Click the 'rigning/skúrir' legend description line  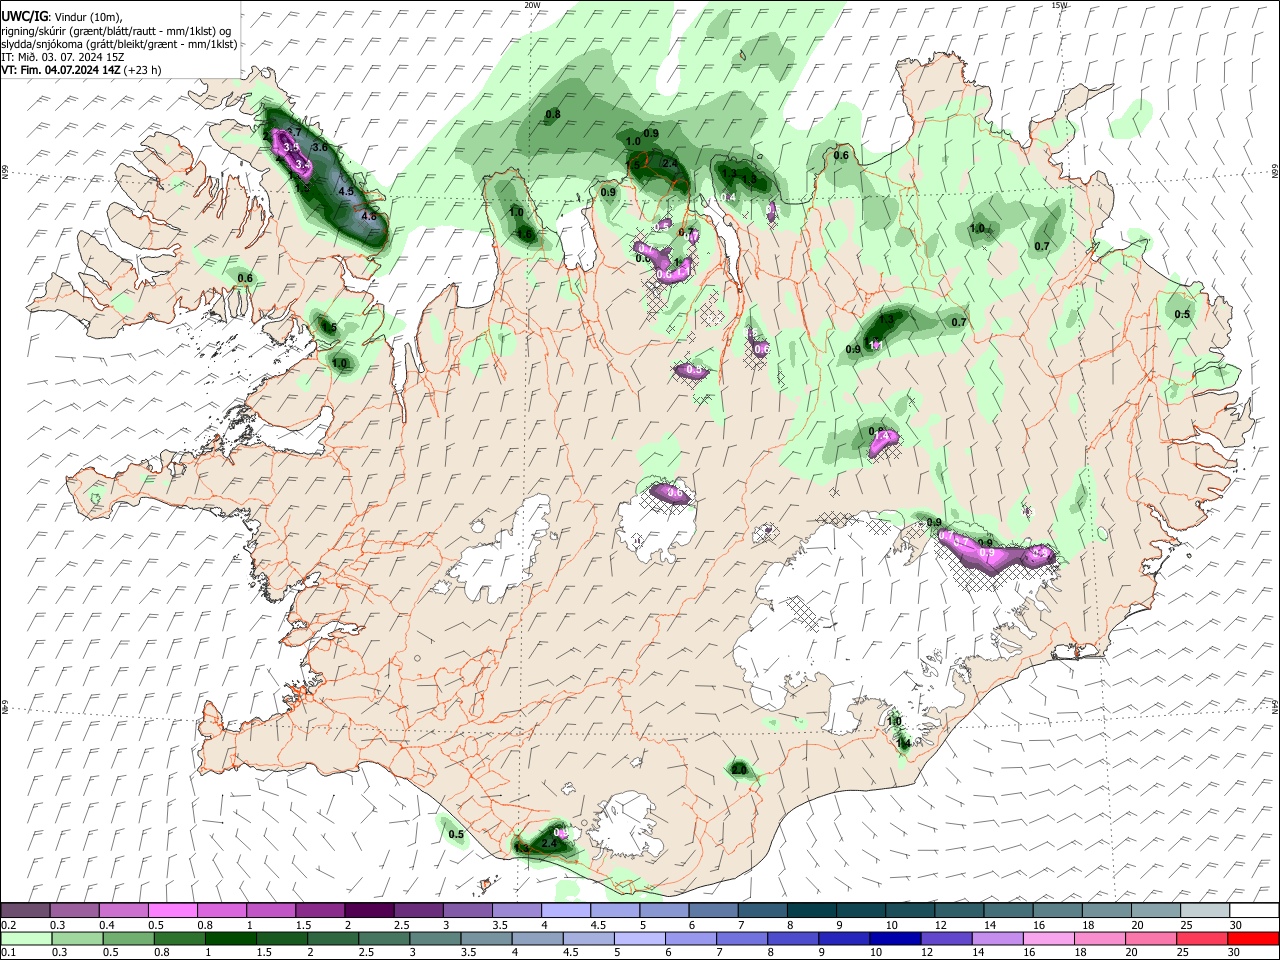[116, 31]
